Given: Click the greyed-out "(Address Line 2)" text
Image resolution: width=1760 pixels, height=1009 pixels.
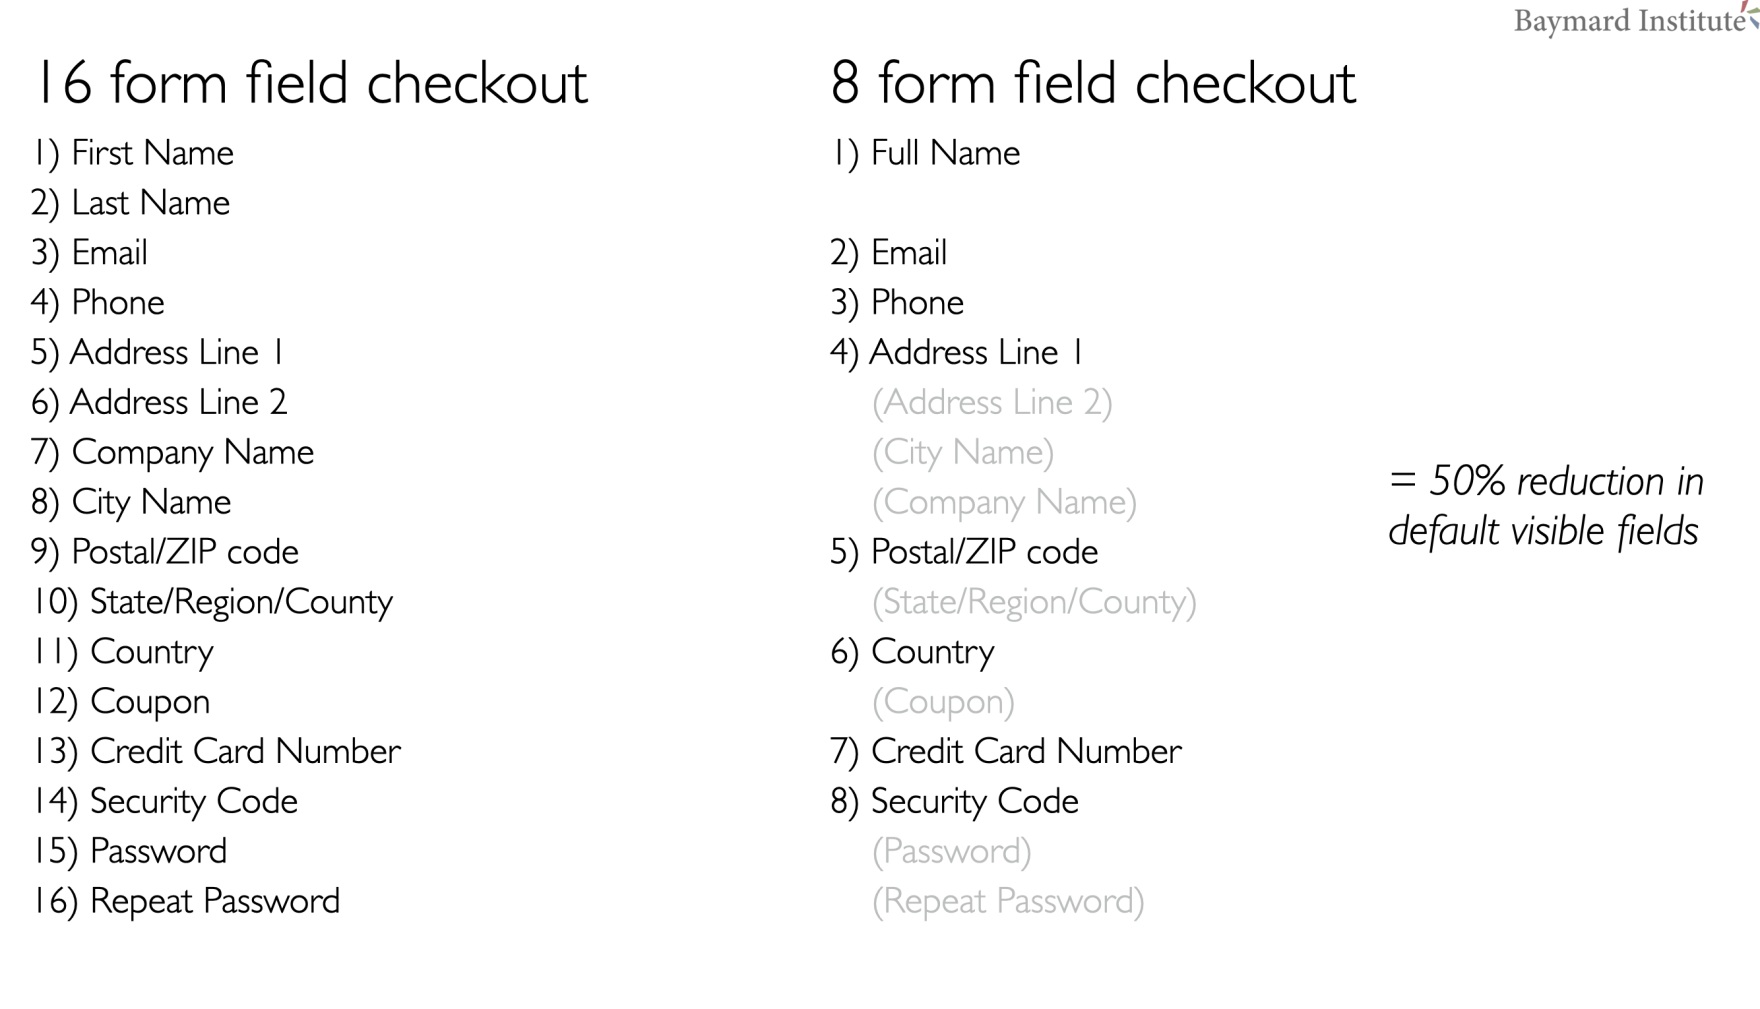Looking at the screenshot, I should point(992,402).
